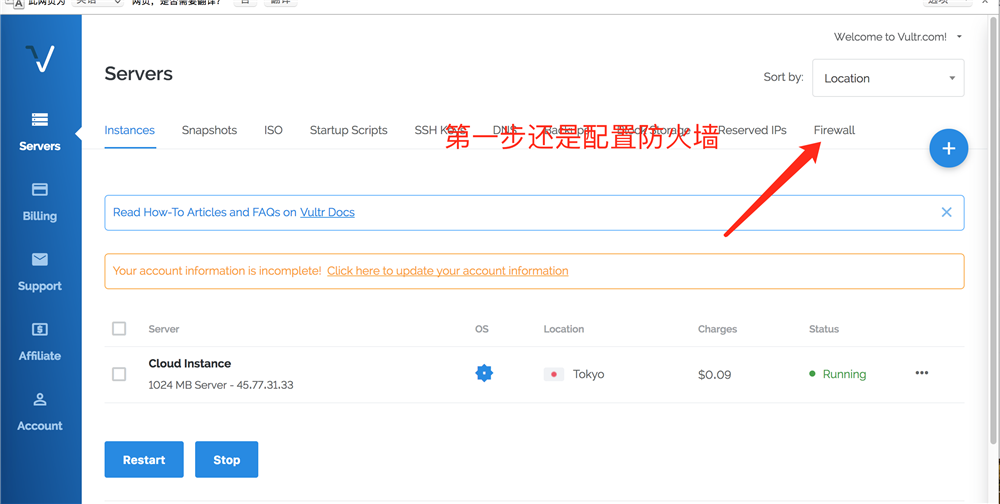Open the Vultr Docs link
The width and height of the screenshot is (1000, 504).
click(x=327, y=212)
